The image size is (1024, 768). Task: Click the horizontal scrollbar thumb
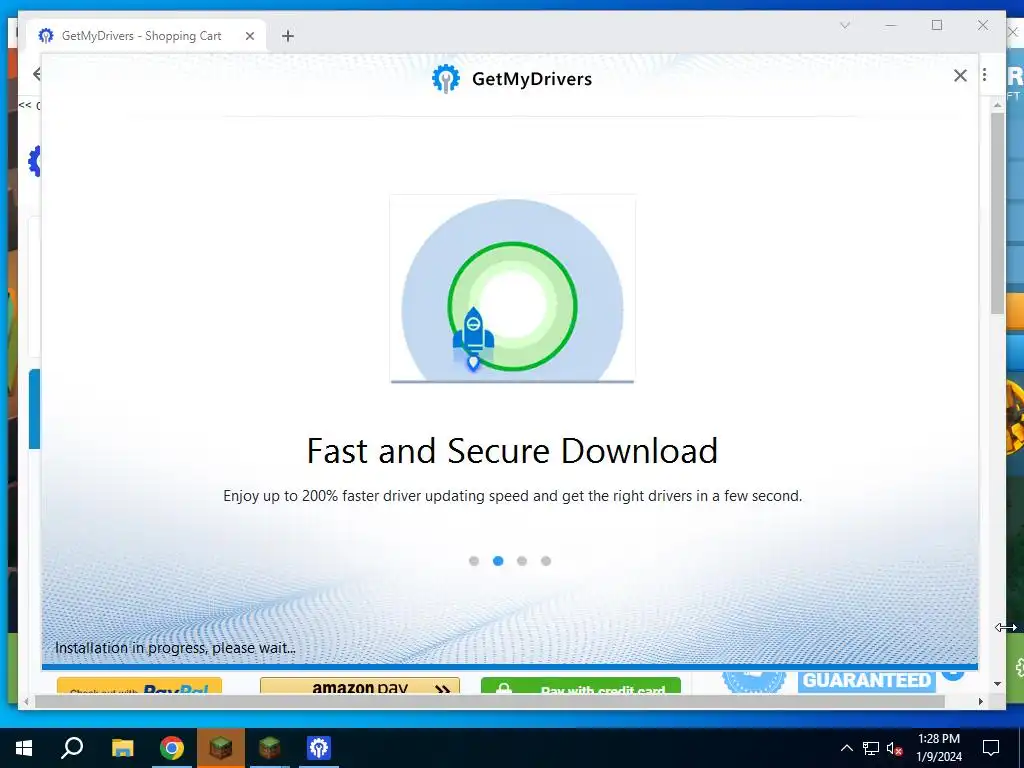tap(490, 702)
